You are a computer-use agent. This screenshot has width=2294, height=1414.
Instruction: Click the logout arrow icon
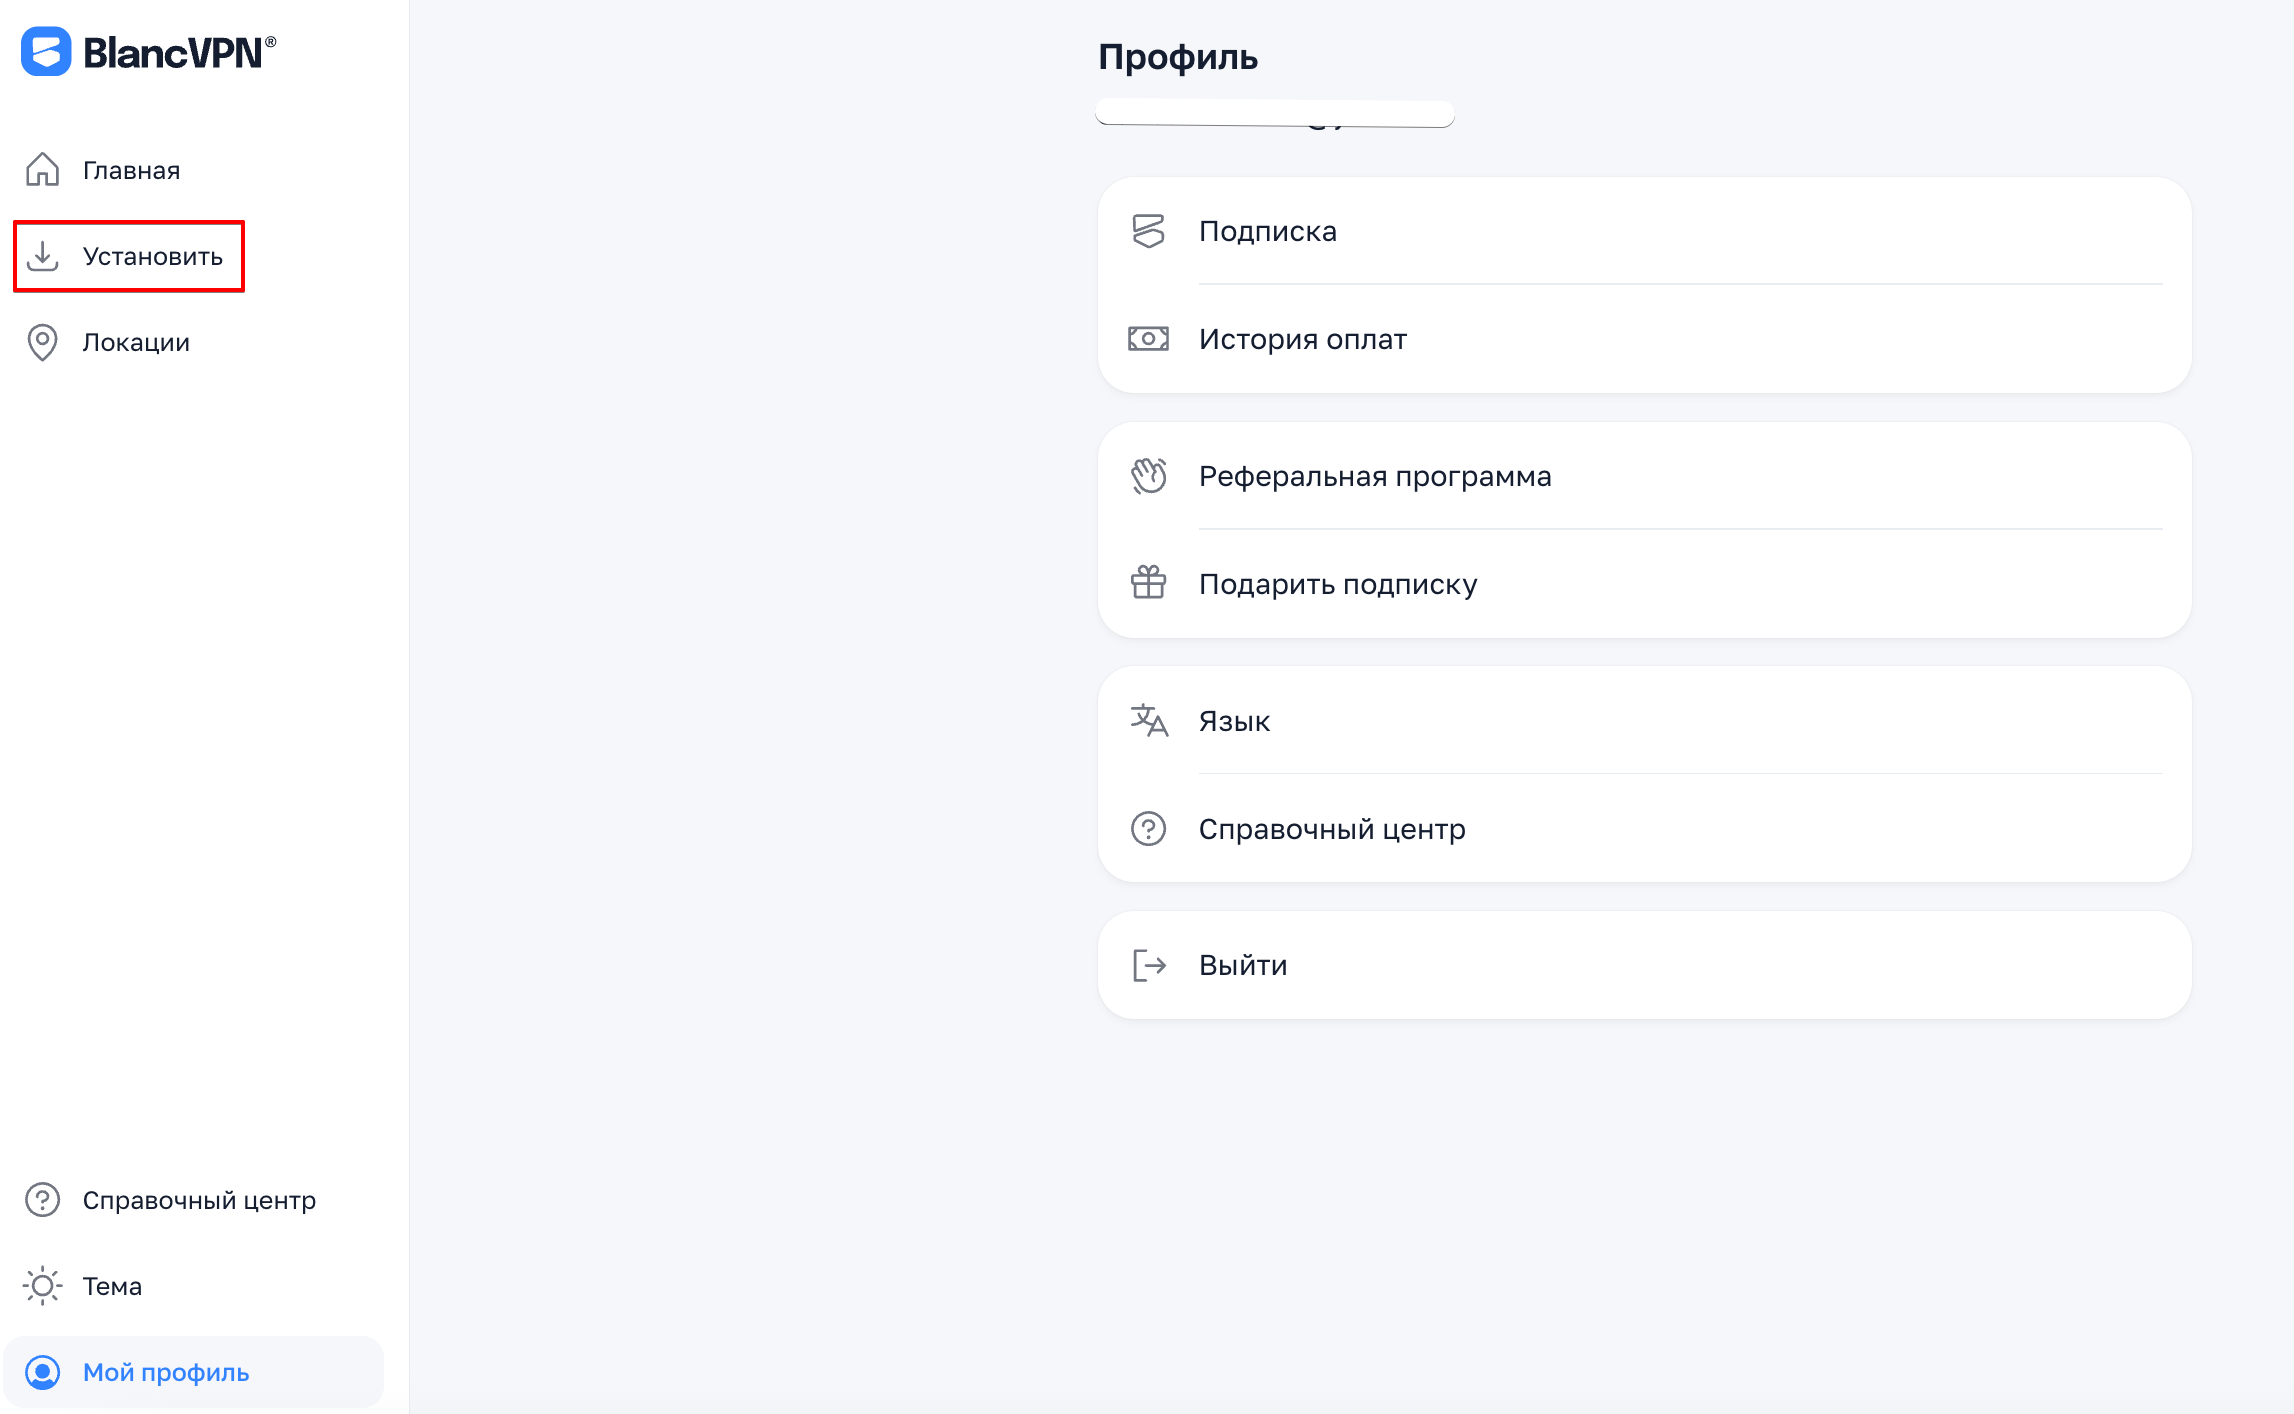[1148, 965]
